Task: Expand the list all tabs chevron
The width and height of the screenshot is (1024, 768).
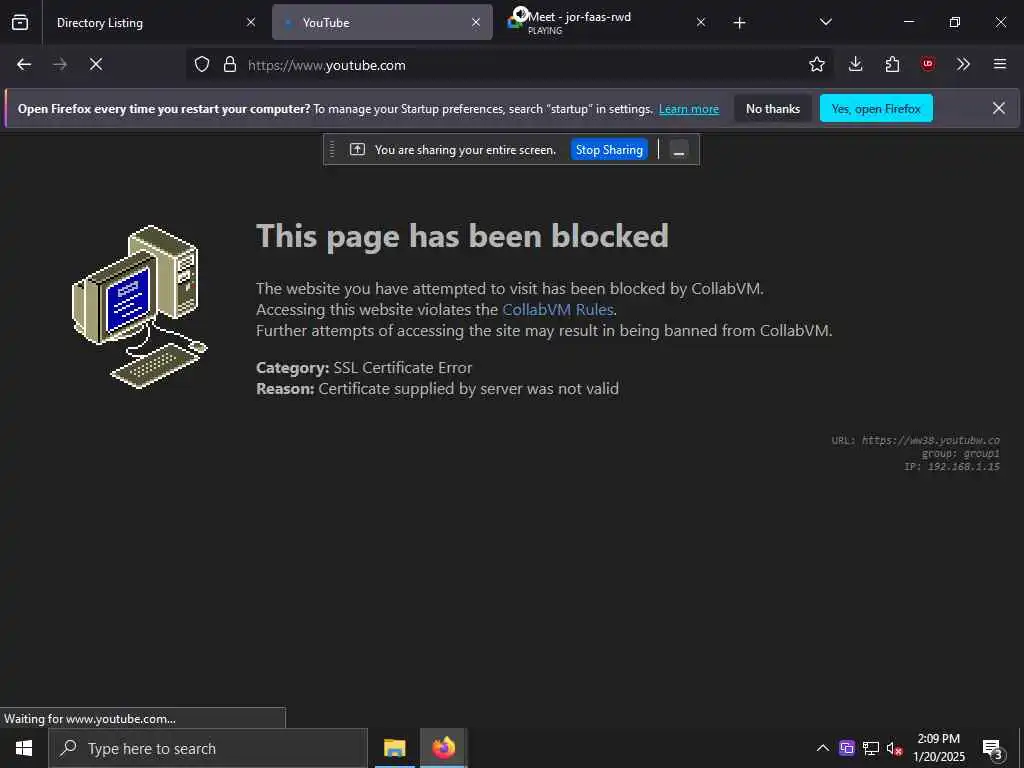Action: click(825, 22)
